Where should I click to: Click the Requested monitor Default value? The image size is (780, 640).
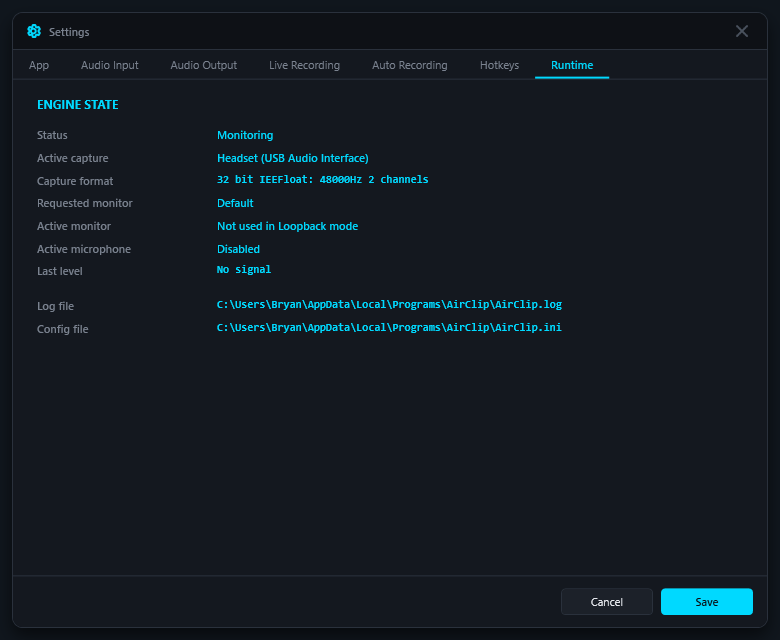tap(235, 203)
